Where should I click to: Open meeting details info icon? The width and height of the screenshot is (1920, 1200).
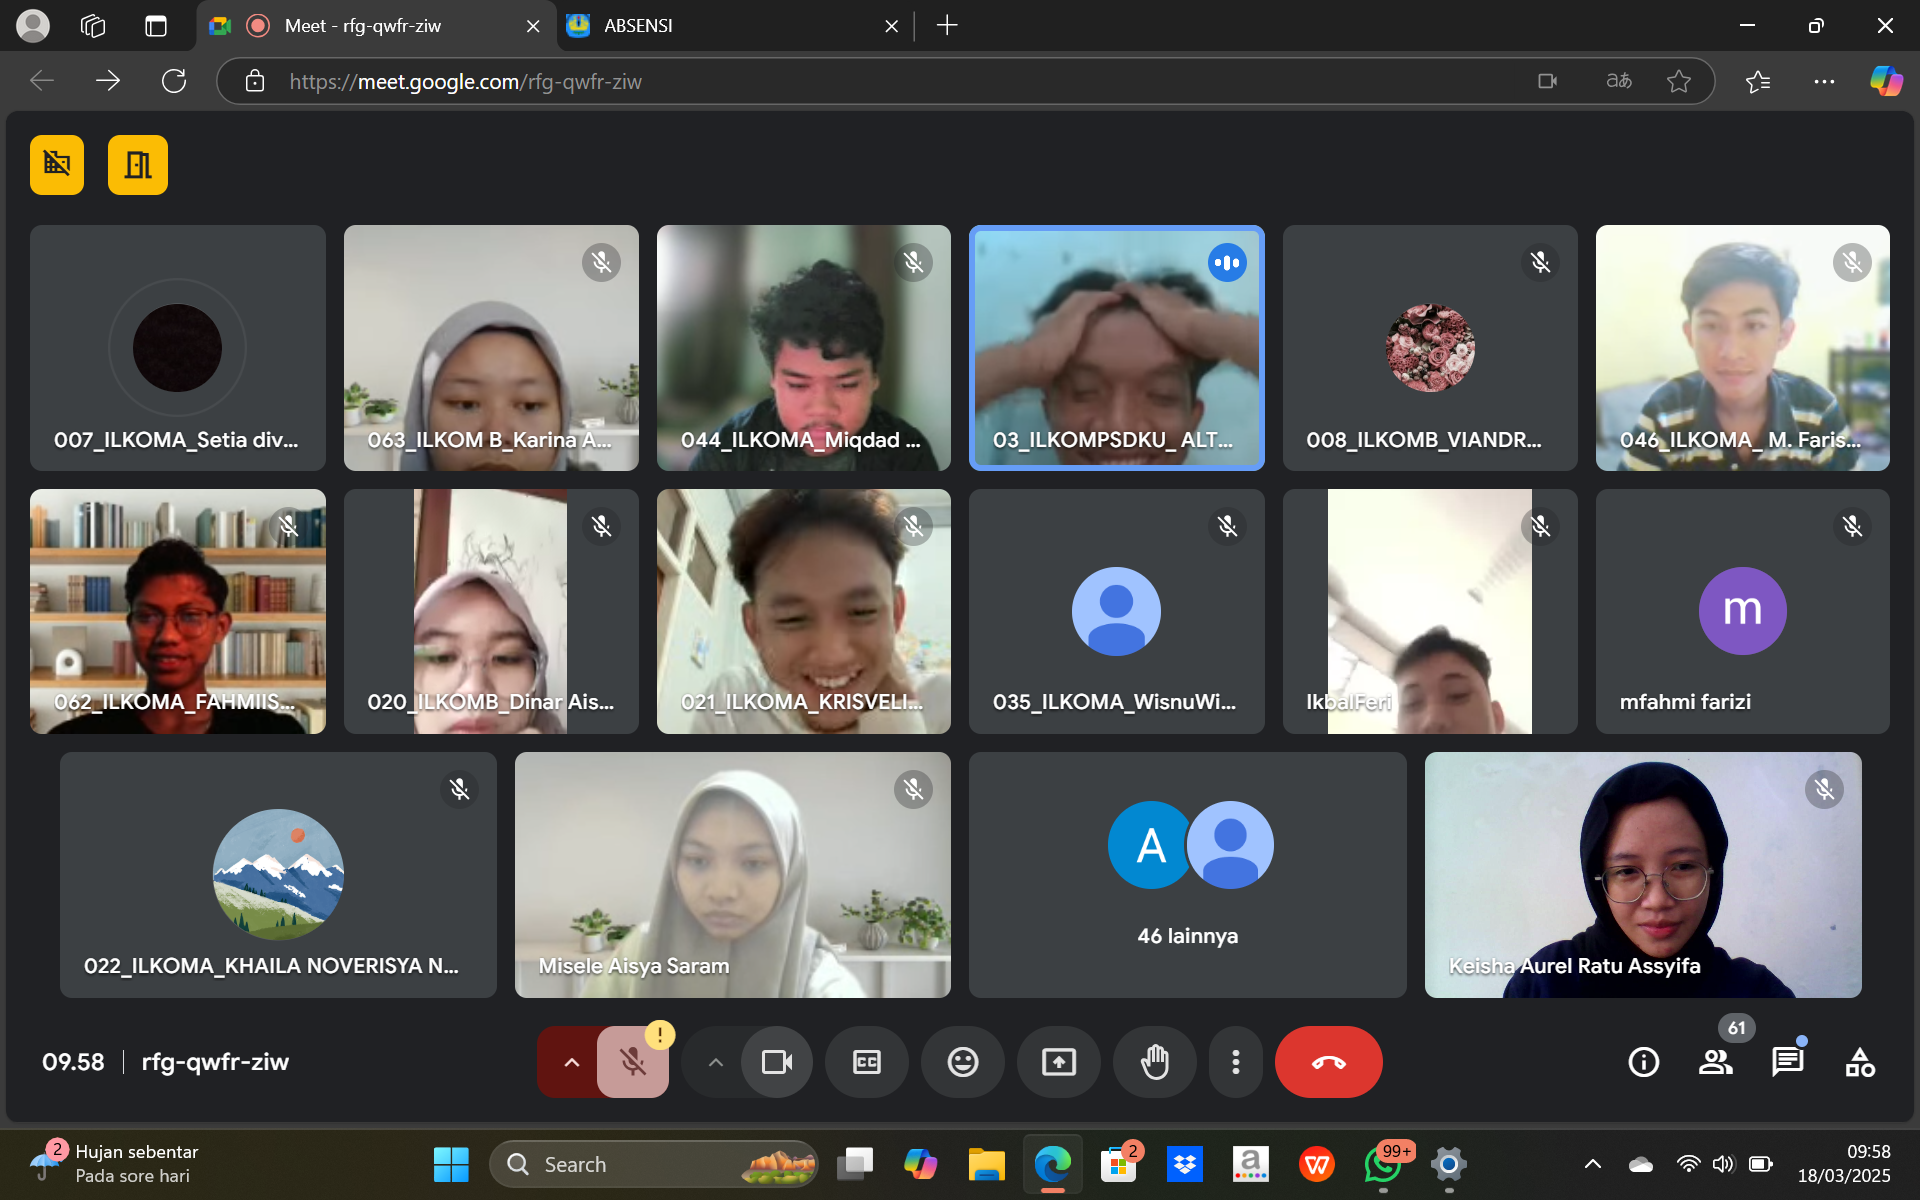point(1643,1062)
